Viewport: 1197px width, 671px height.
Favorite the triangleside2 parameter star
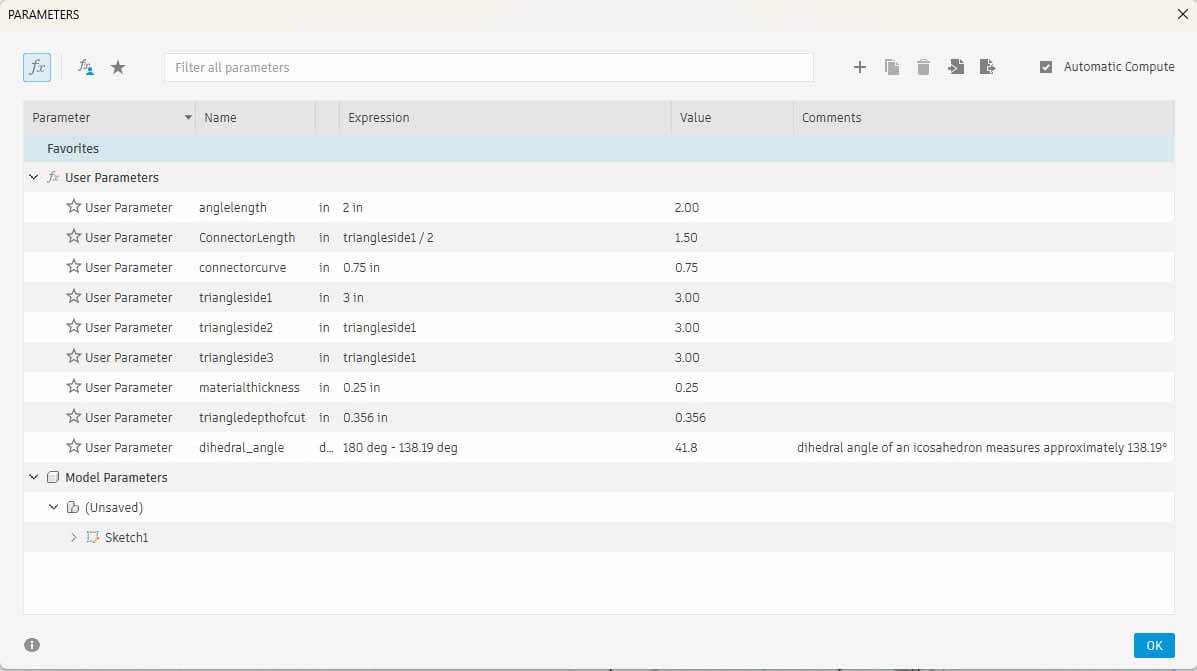click(73, 327)
